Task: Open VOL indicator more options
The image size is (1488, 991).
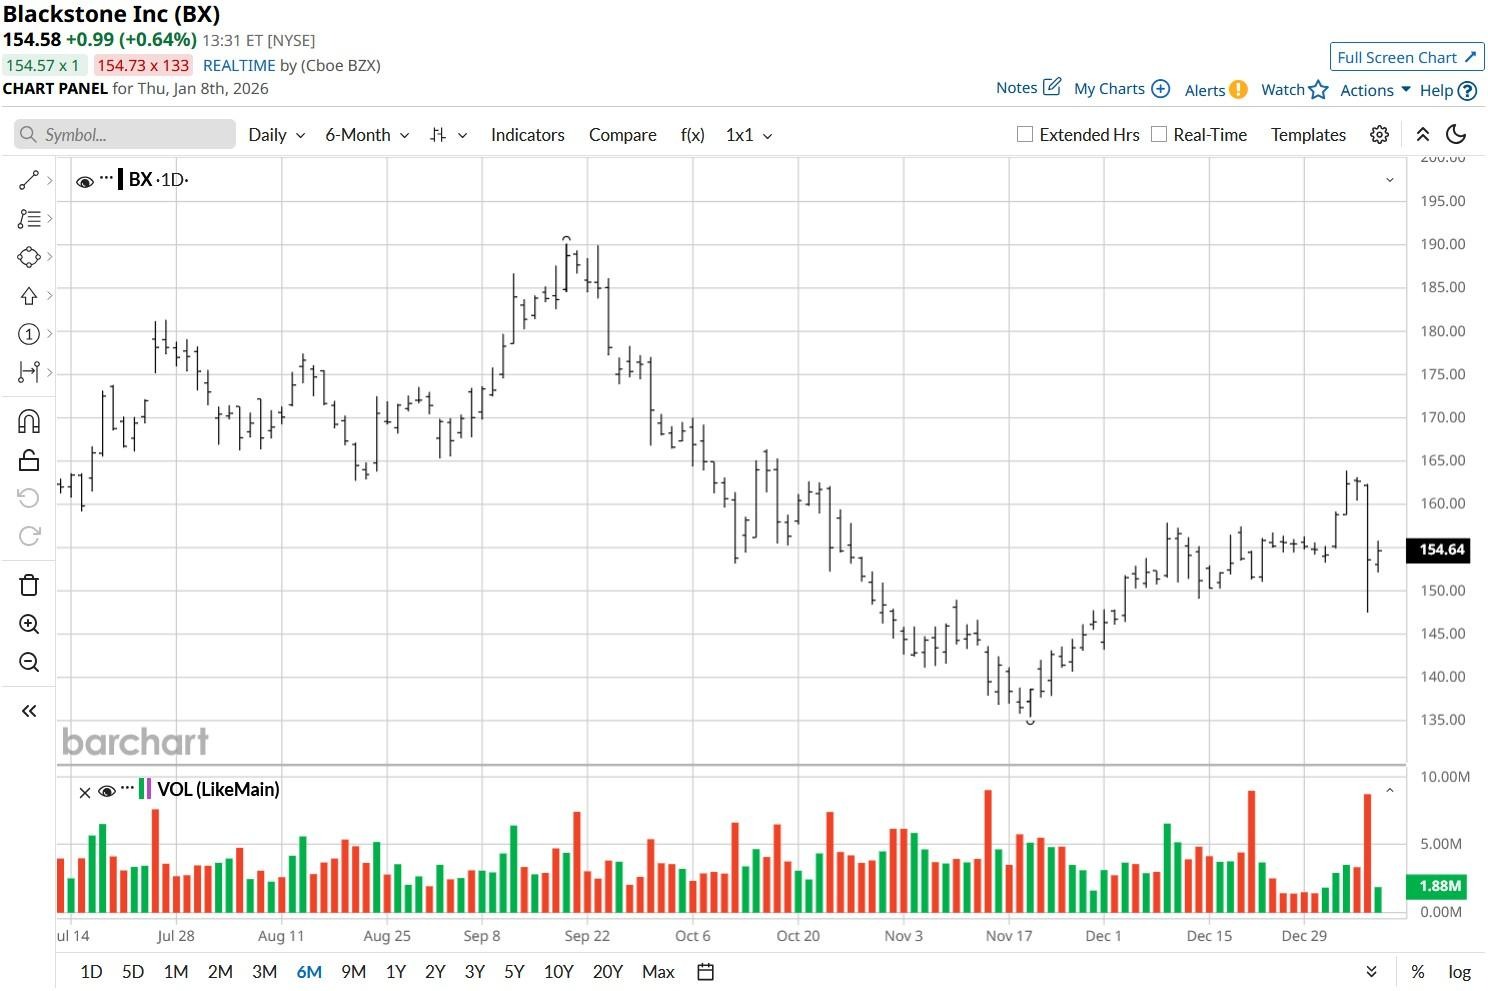Action: (127, 789)
